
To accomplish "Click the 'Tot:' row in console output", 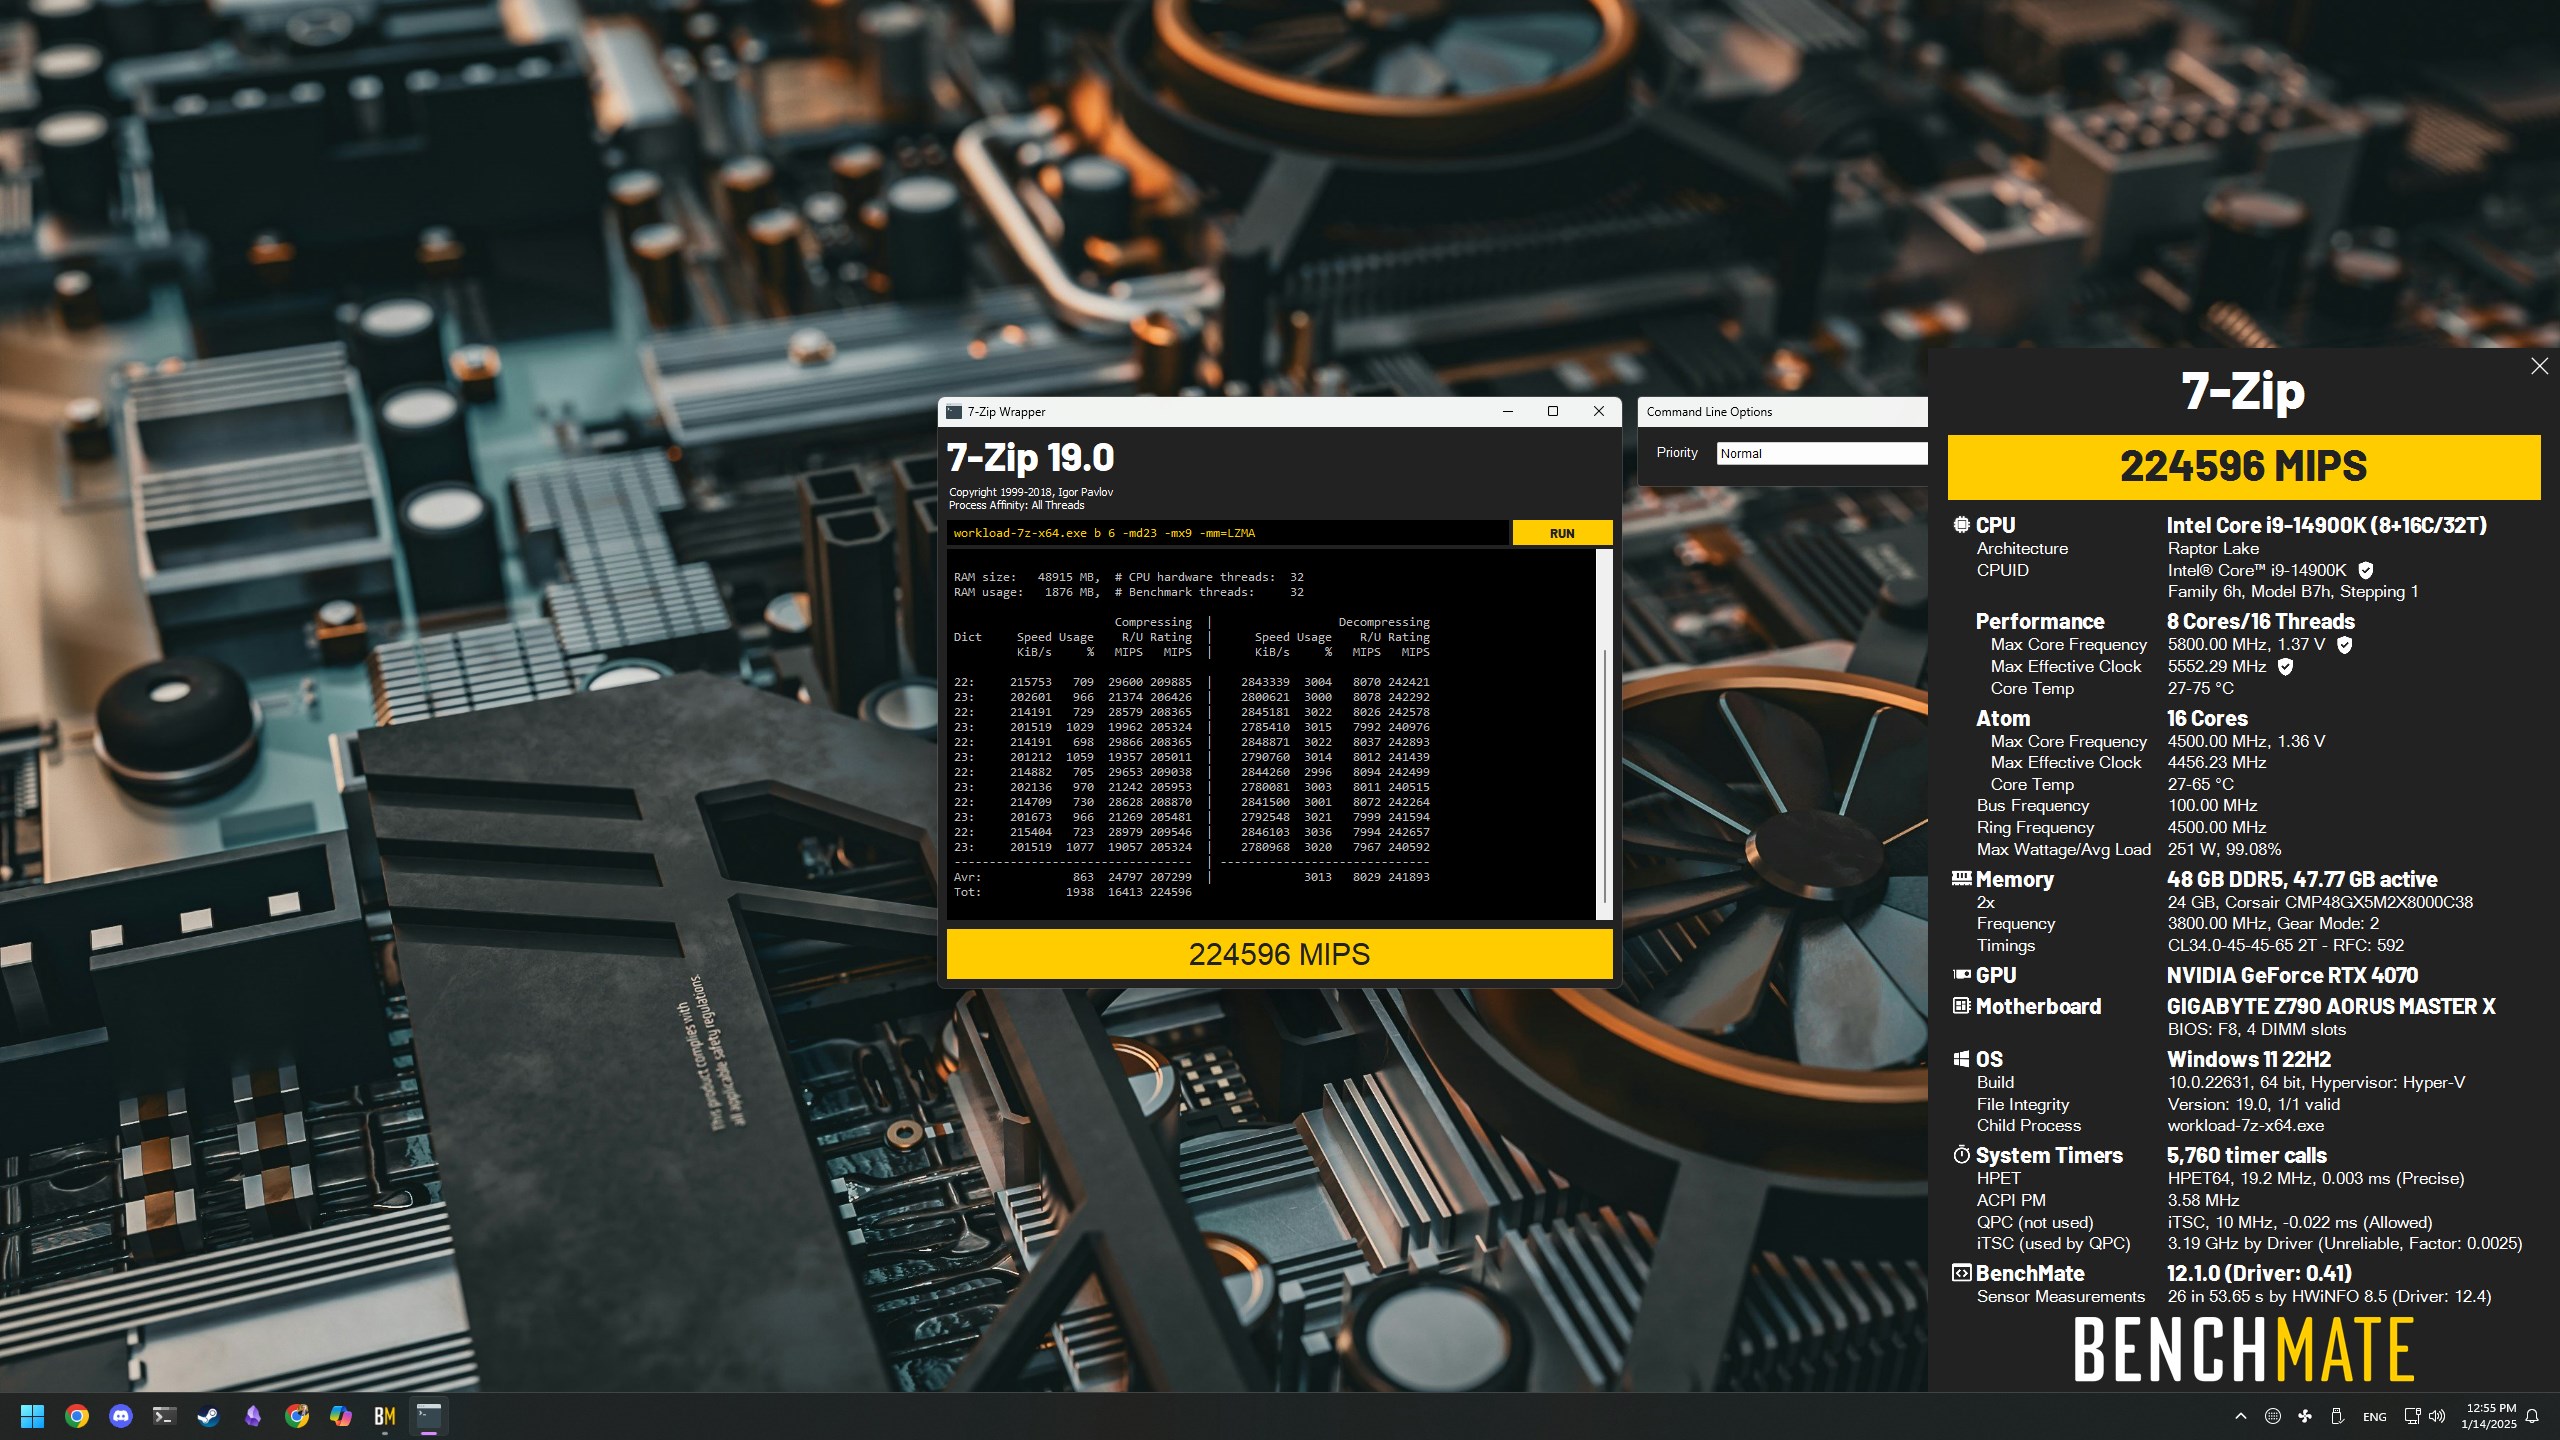I will click(1073, 892).
